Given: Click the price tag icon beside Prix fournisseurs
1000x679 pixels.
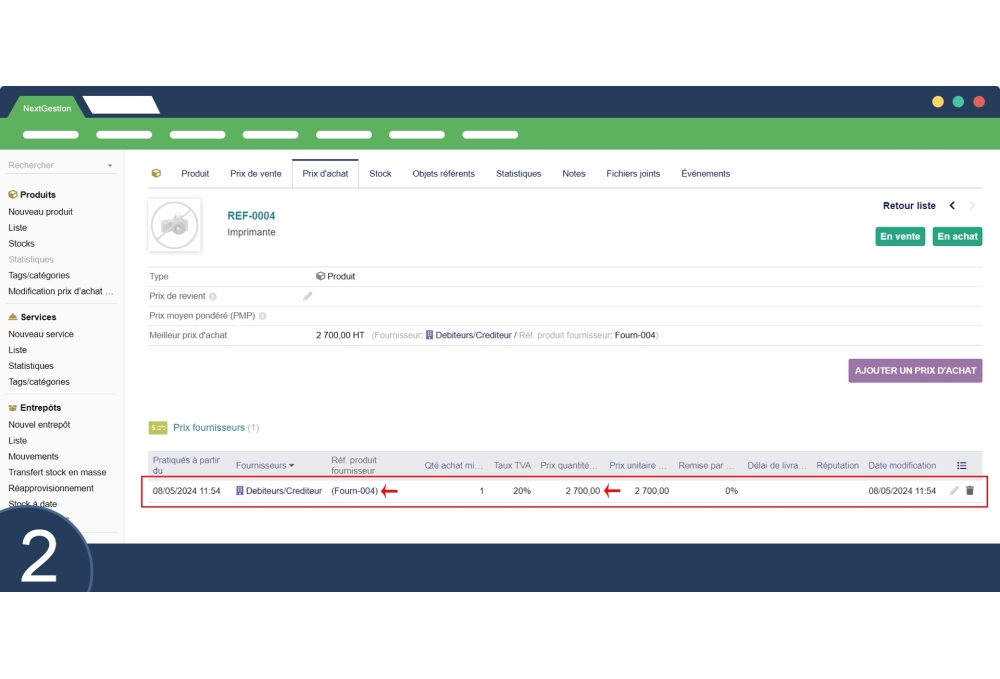Looking at the screenshot, I should pos(156,427).
